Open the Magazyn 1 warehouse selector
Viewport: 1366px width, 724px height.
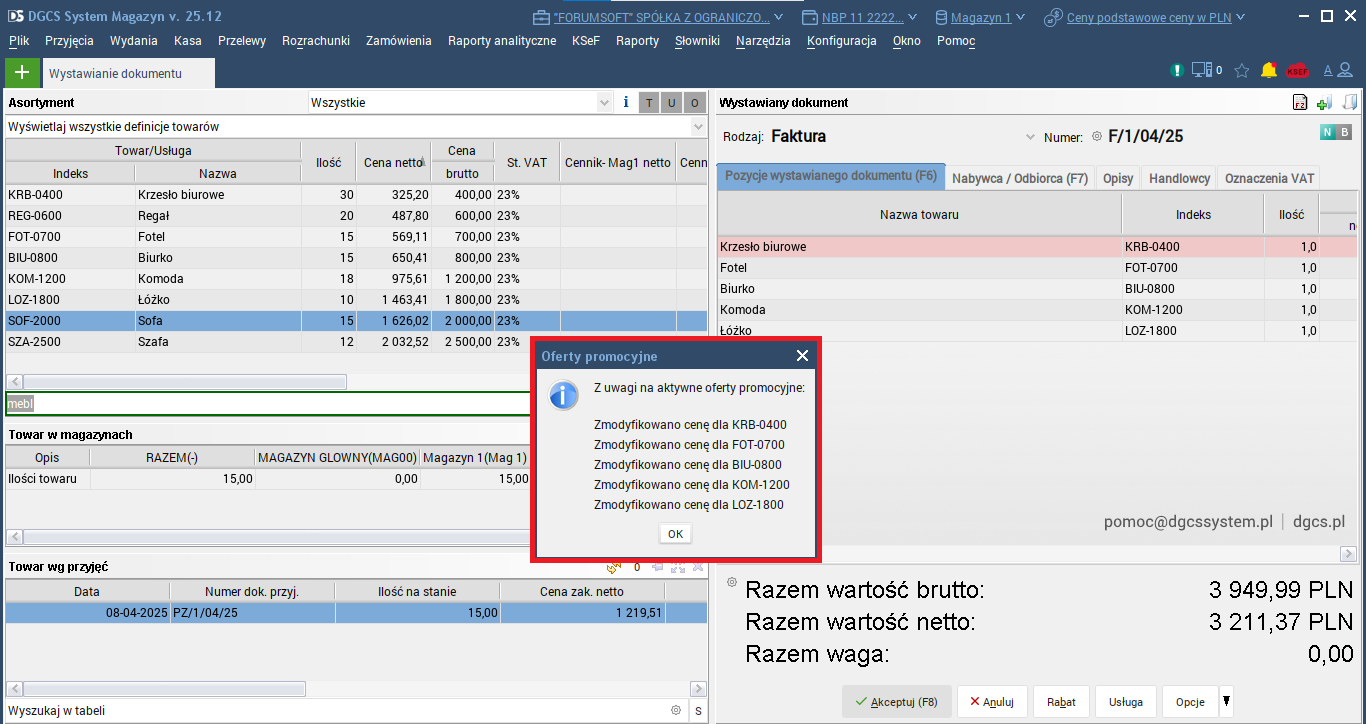(981, 17)
